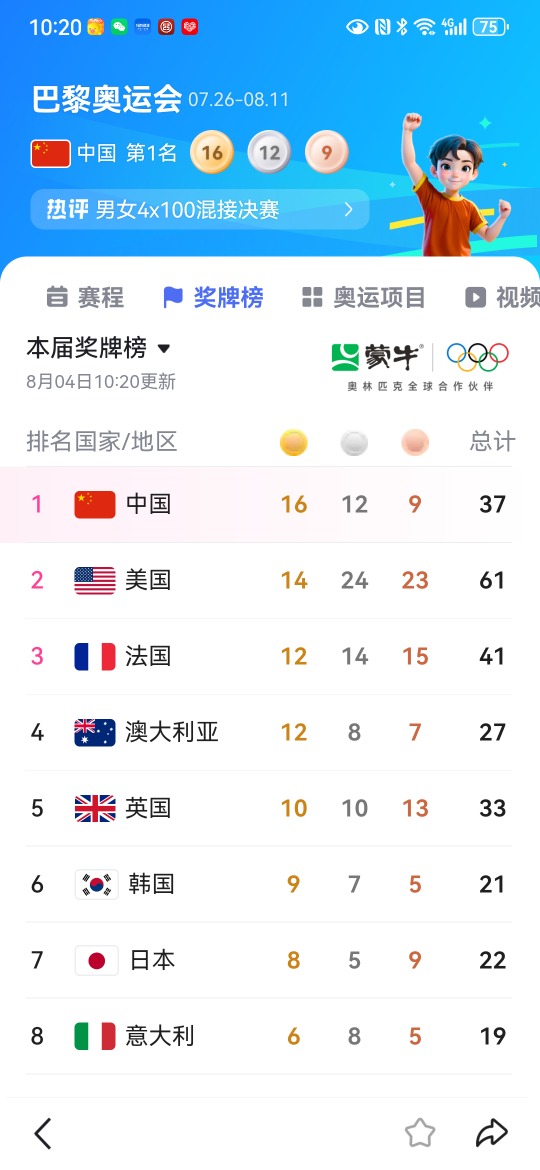Viewport: 540px width, 1170px height.
Task: Open the 热评 男女4x100混接决赛 chevron
Action: [x=348, y=210]
